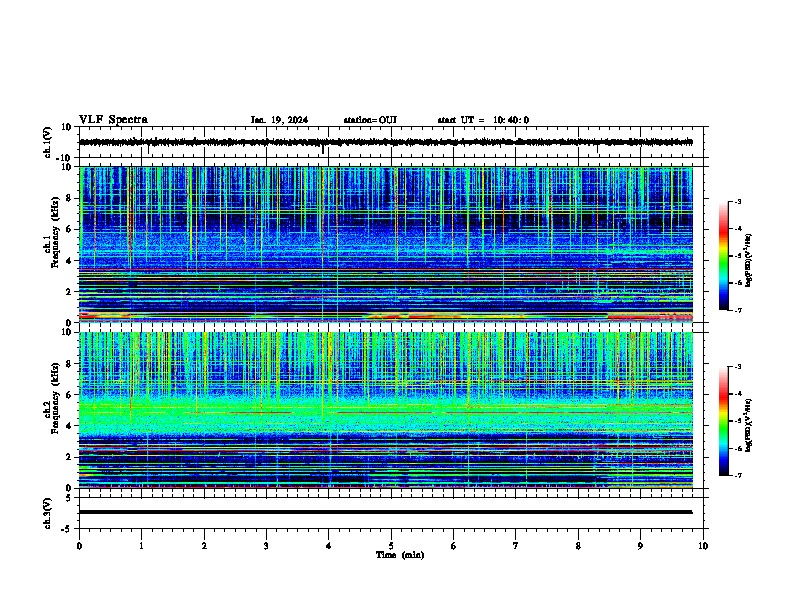
Task: Click the ch.1 voltage waveform trace panel
Action: coord(391,142)
